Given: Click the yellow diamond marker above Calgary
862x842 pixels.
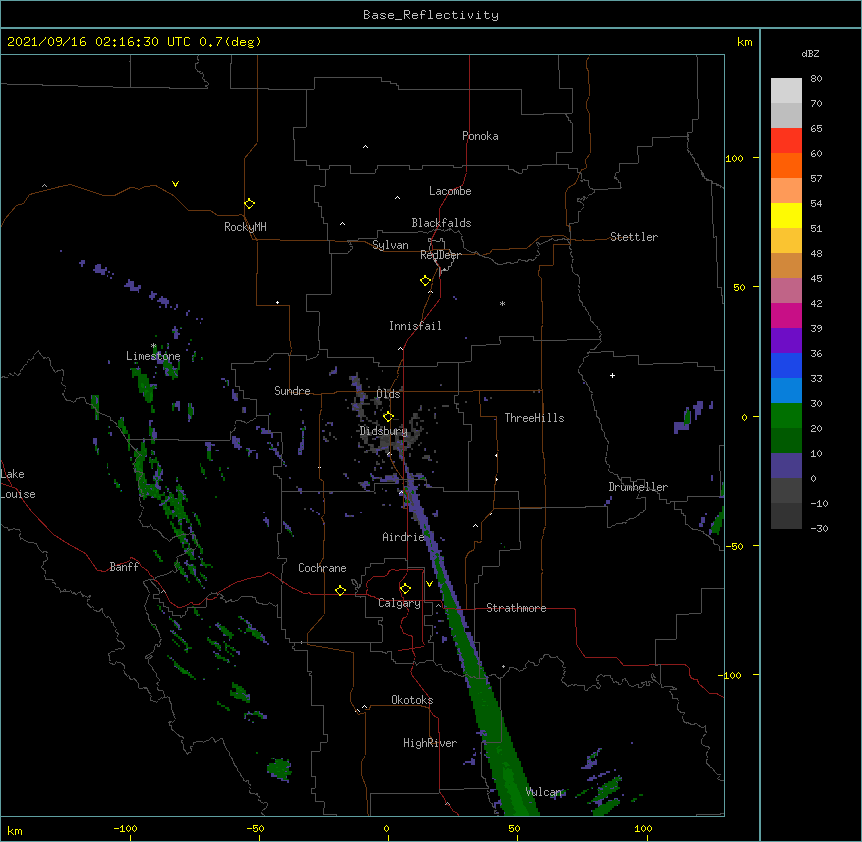Looking at the screenshot, I should click(405, 589).
